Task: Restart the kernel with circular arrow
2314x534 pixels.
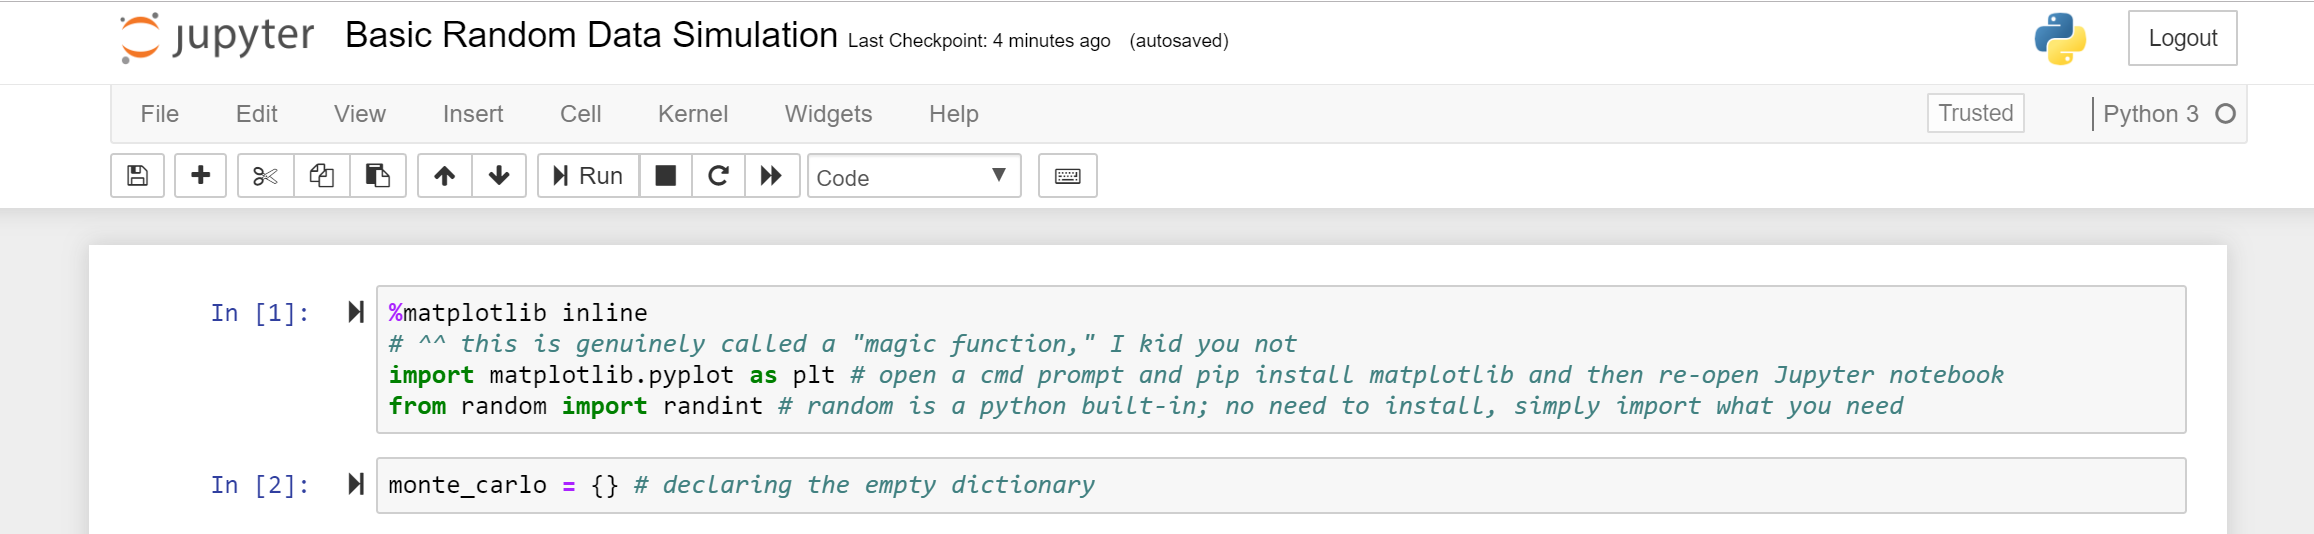Action: pos(718,176)
